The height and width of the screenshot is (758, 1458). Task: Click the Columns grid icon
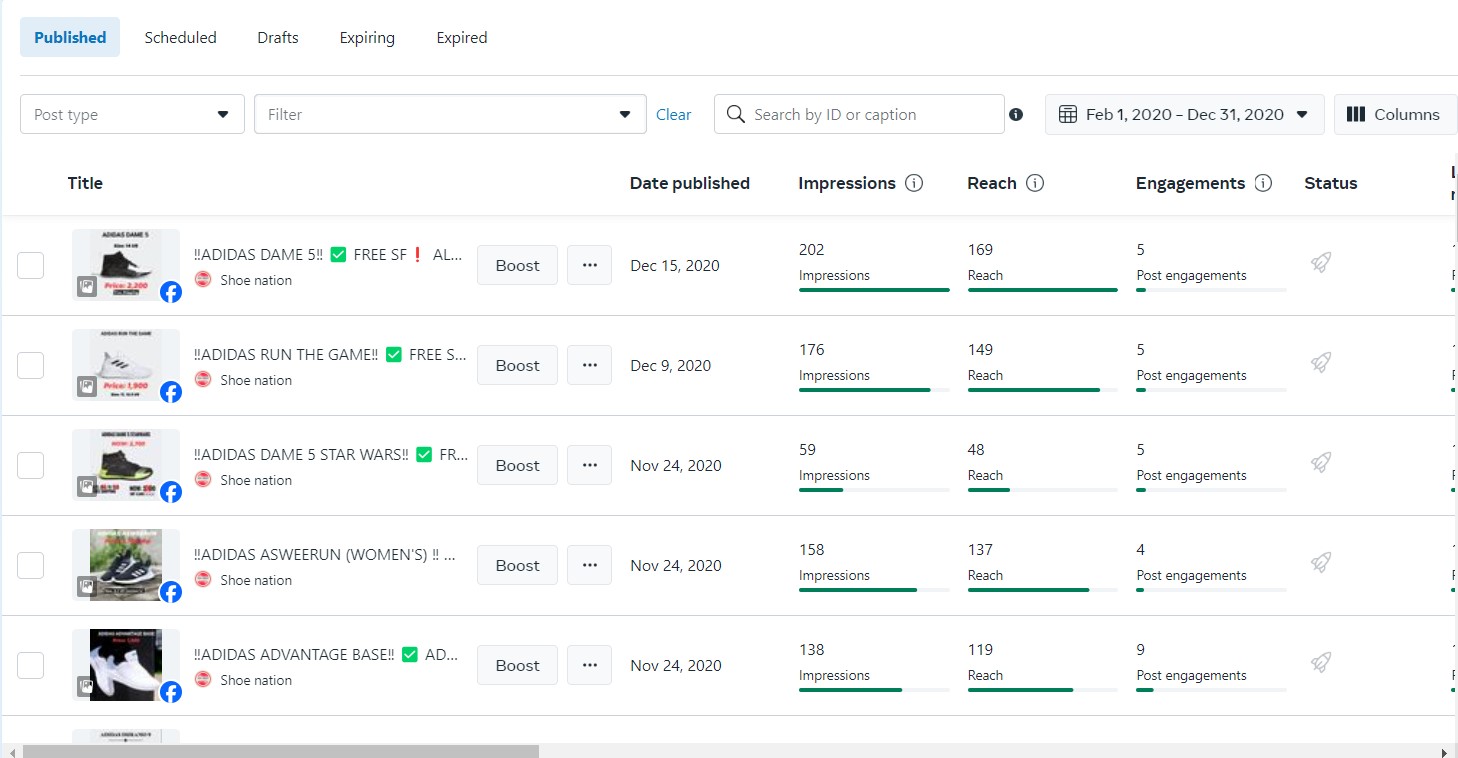click(1356, 114)
